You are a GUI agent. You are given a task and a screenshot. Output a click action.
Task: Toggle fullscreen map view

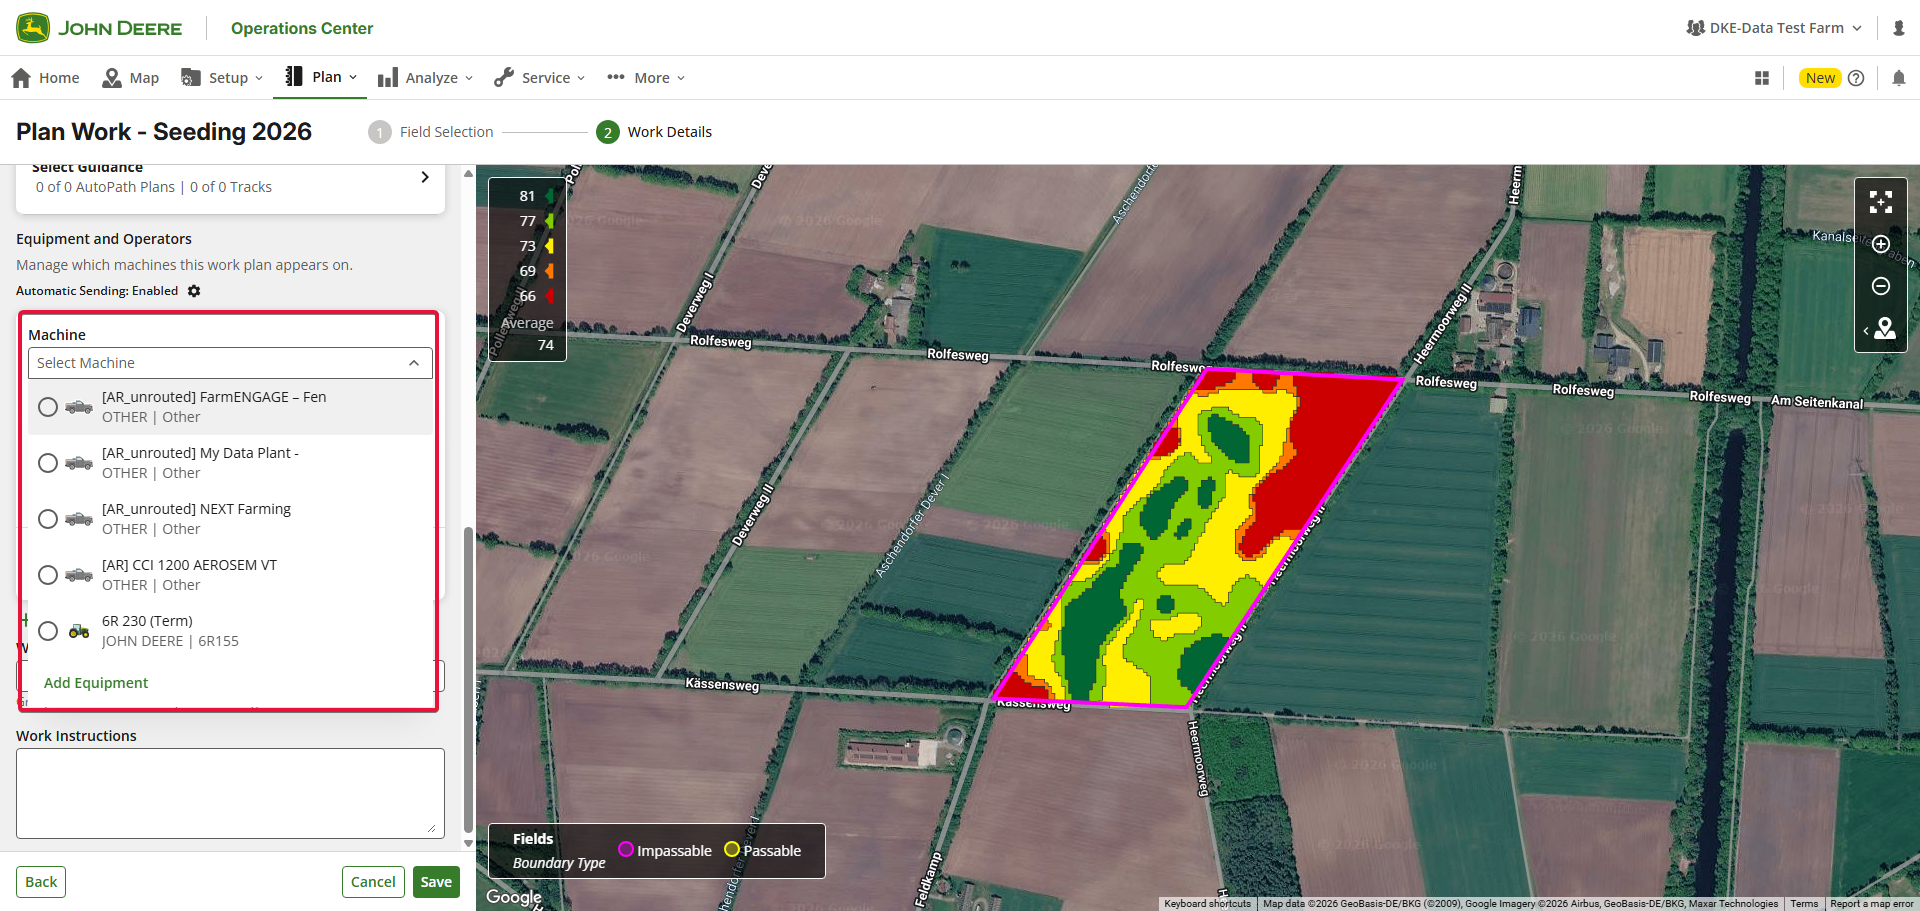click(1881, 203)
